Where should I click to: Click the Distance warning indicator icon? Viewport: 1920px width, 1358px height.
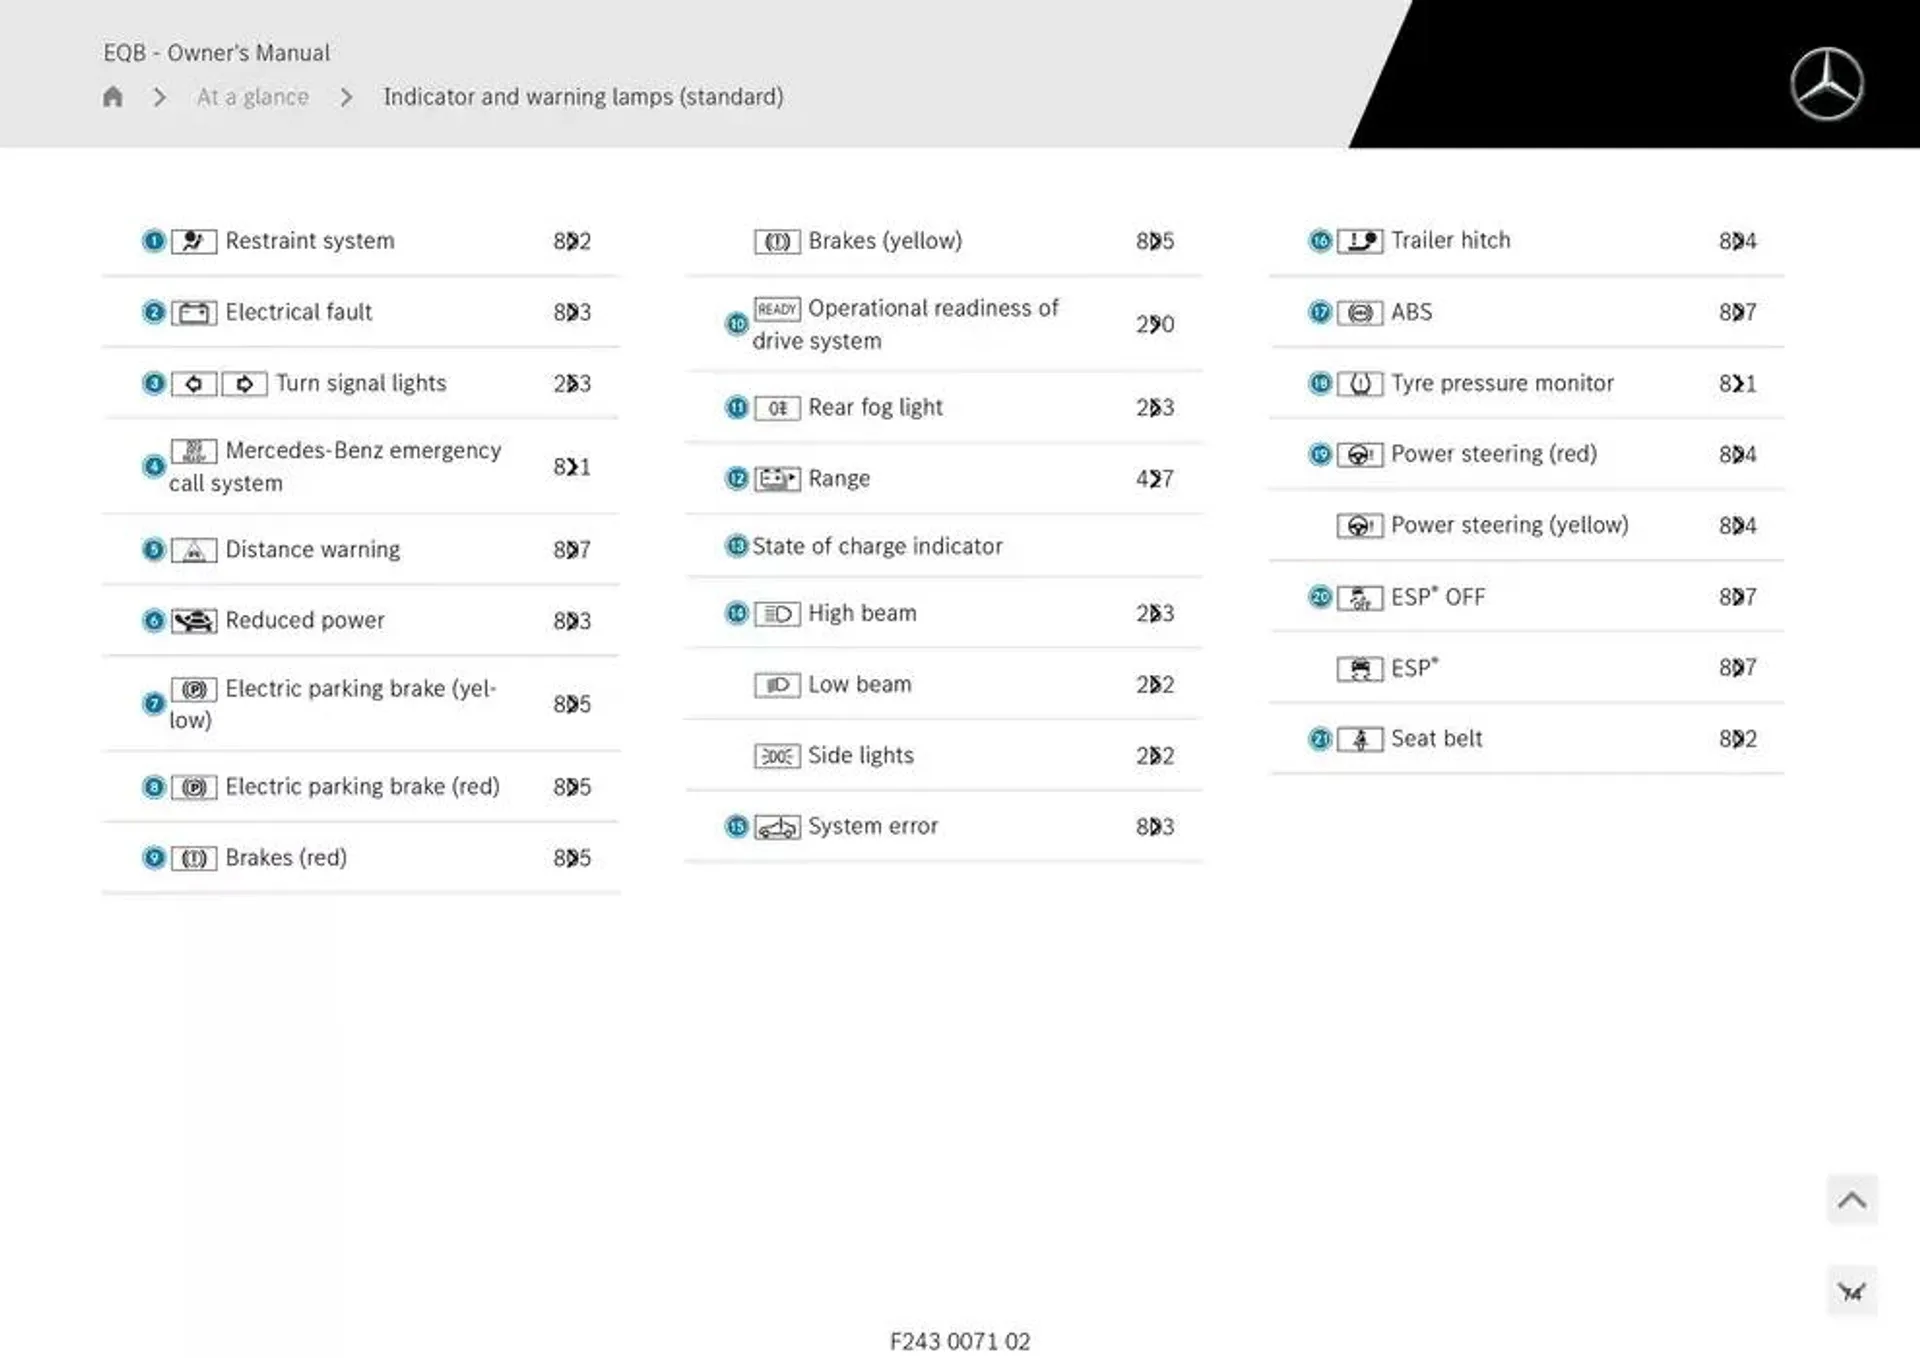pos(194,548)
